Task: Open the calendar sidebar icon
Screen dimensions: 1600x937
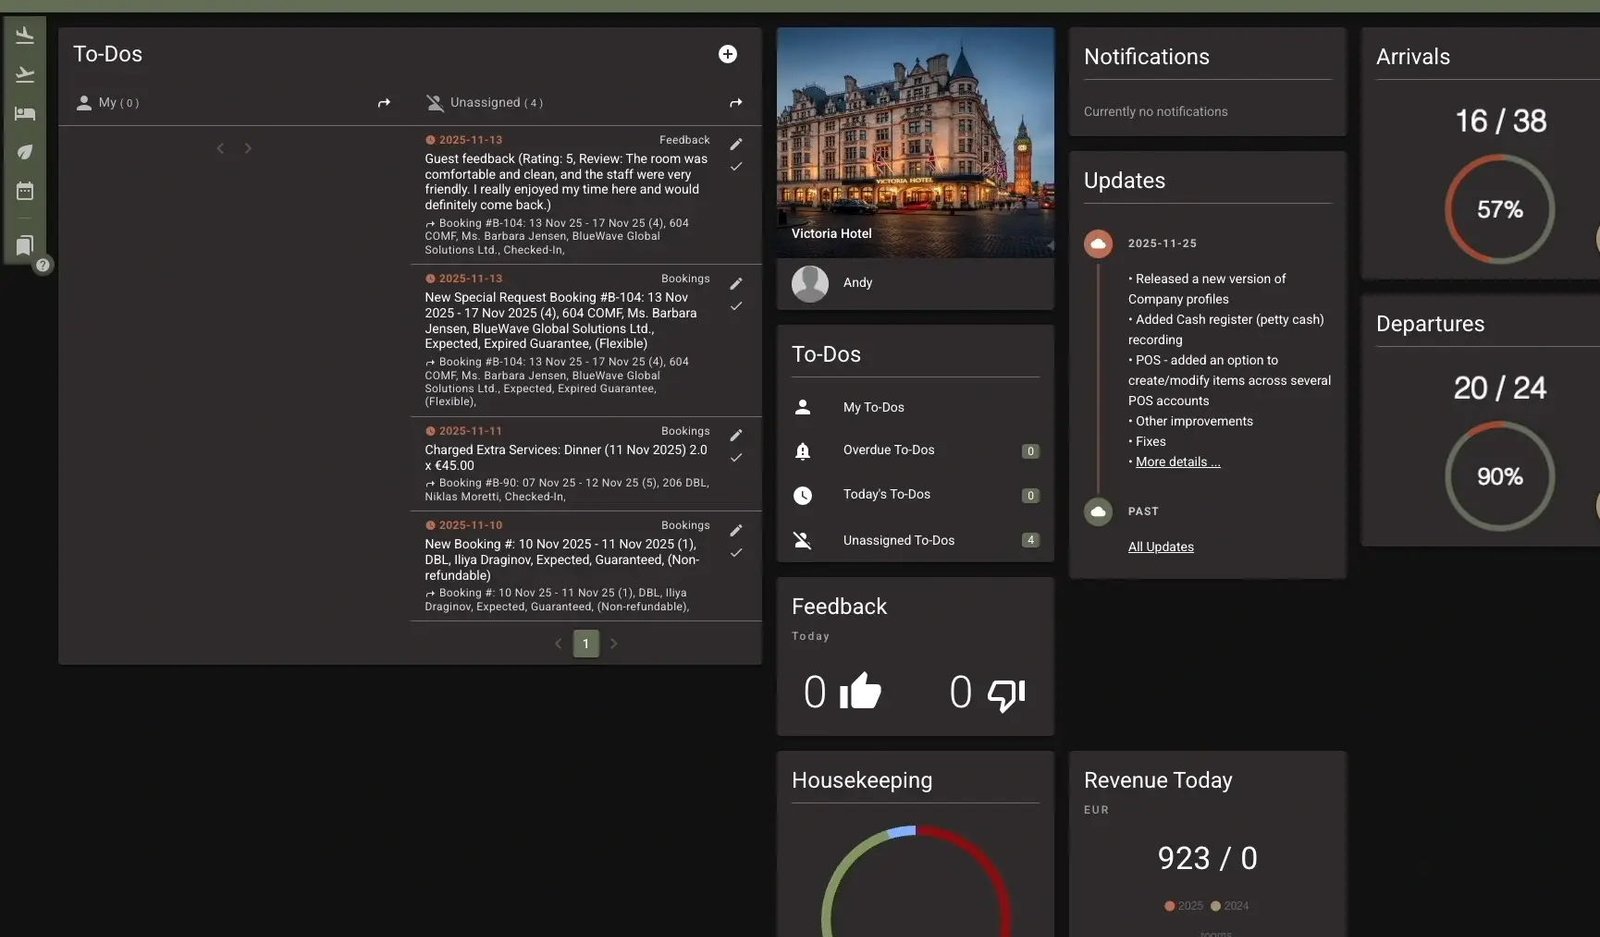Action: tap(25, 191)
